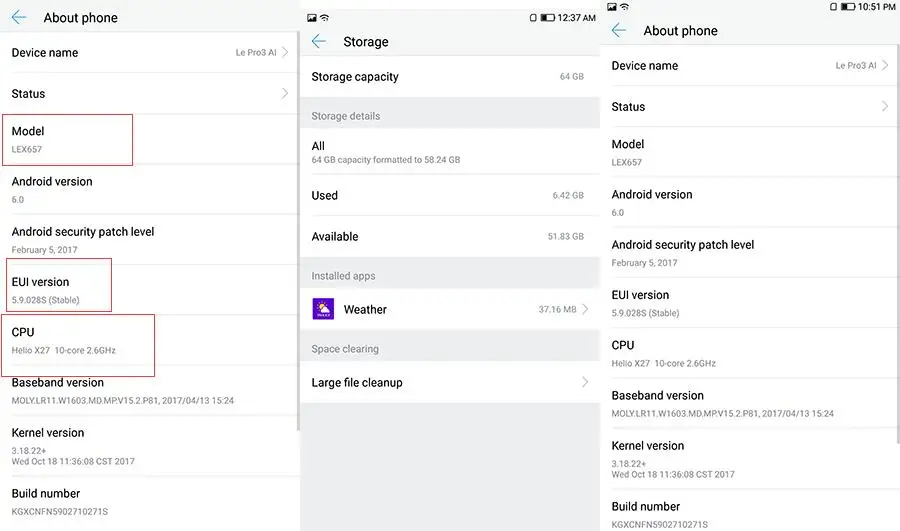The image size is (900, 531).
Task: Click the left panel scrollbar
Action: pyautogui.click(x=298, y=232)
